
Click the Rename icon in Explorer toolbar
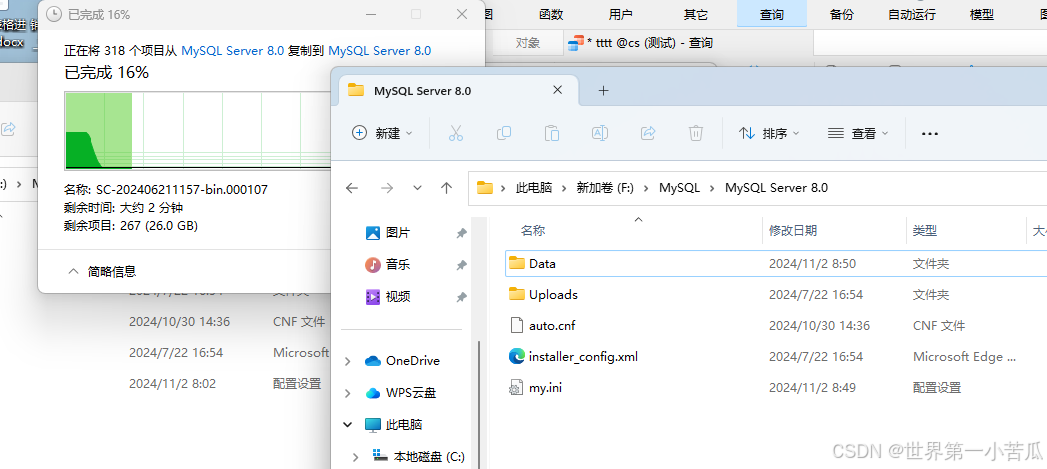(x=600, y=133)
